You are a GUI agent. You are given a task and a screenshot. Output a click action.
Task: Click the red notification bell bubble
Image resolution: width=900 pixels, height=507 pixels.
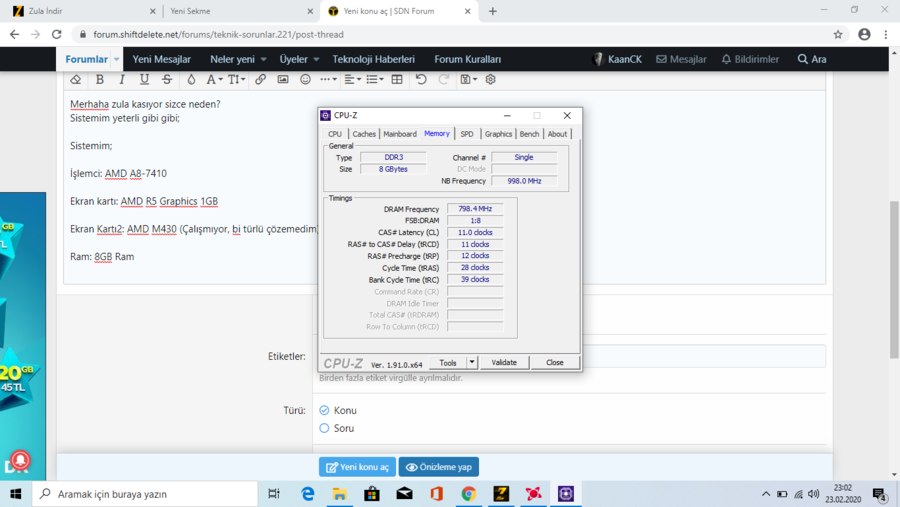coord(20,460)
